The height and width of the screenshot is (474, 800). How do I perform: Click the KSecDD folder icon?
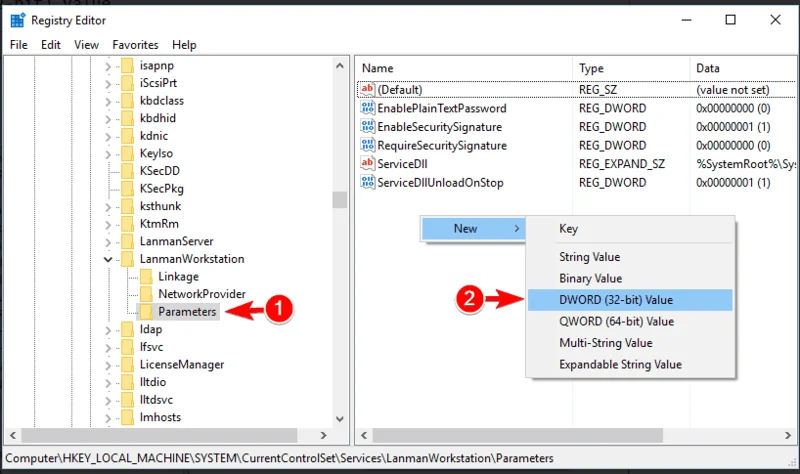128,171
